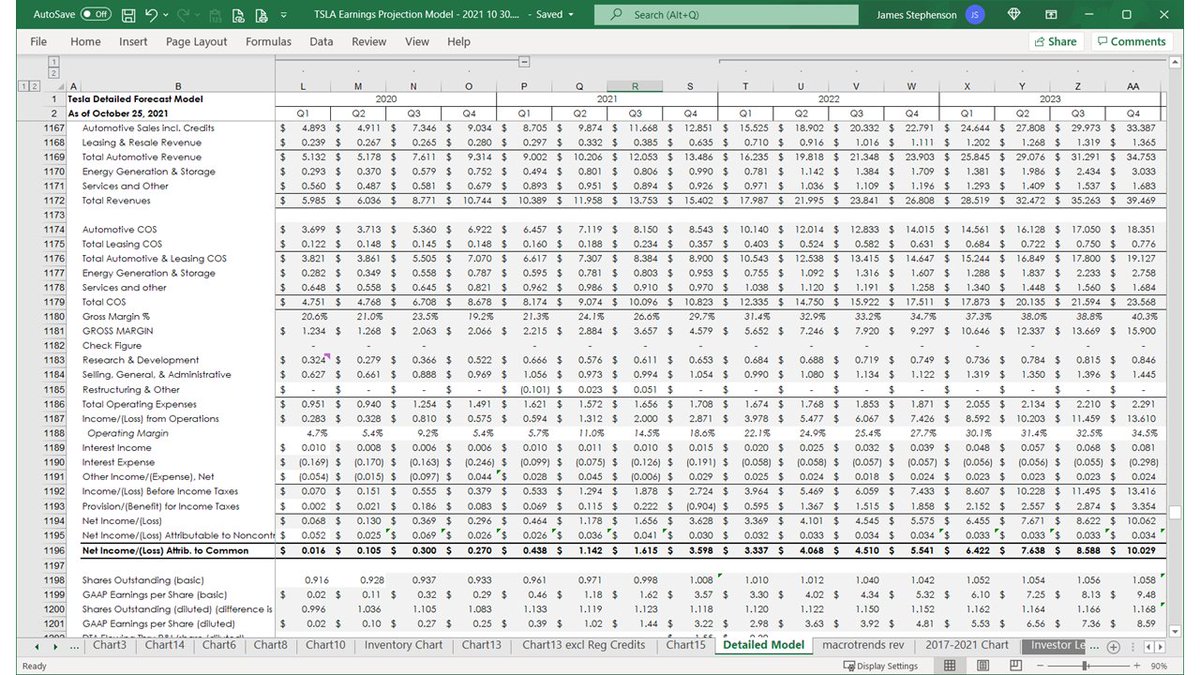Click the vertical scrollbar thumb
Screen dimensions: 1200x675
[x=1176, y=512]
